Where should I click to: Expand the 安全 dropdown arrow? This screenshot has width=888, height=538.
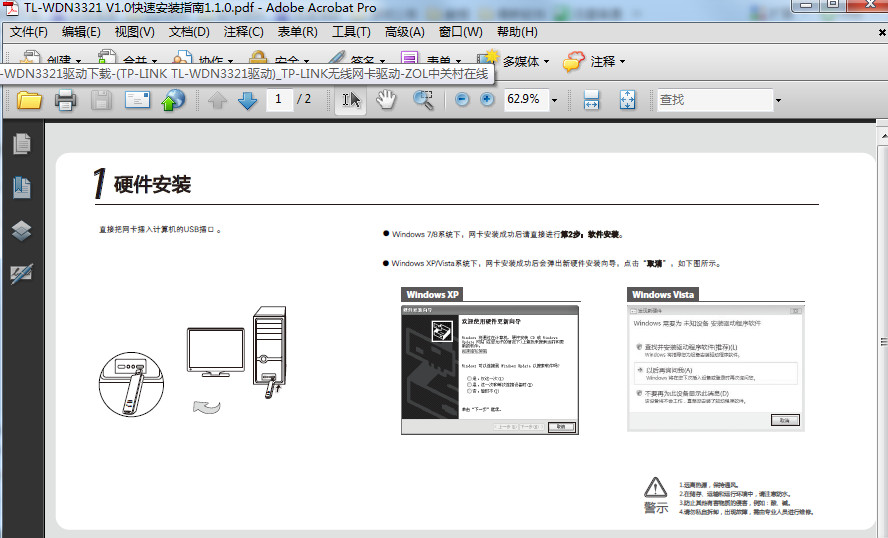[306, 61]
